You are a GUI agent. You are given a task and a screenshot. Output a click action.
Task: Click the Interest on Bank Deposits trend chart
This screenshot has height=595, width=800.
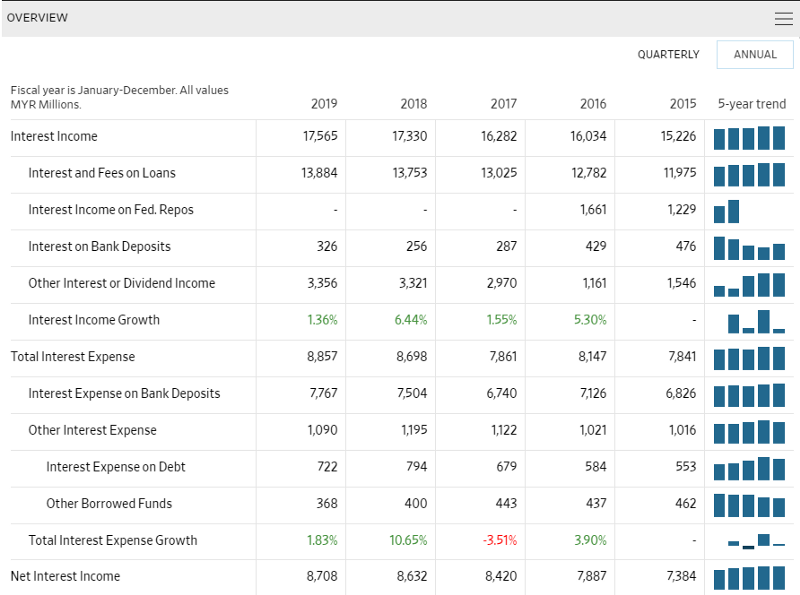(749, 248)
